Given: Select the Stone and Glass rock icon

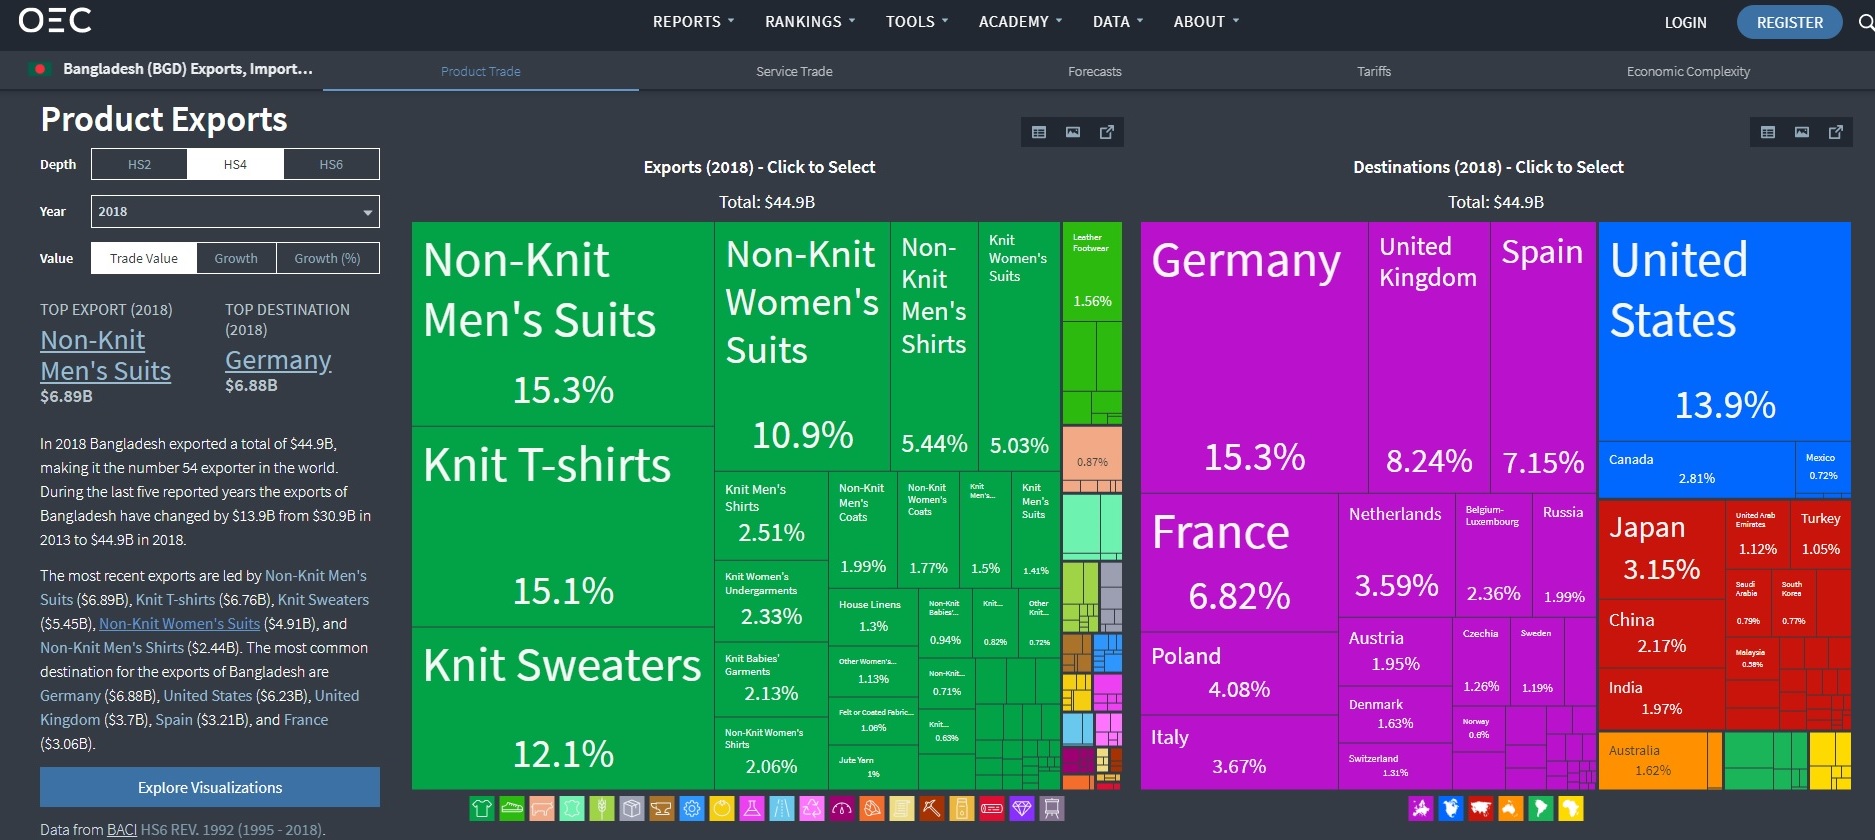Looking at the screenshot, I should 872,808.
